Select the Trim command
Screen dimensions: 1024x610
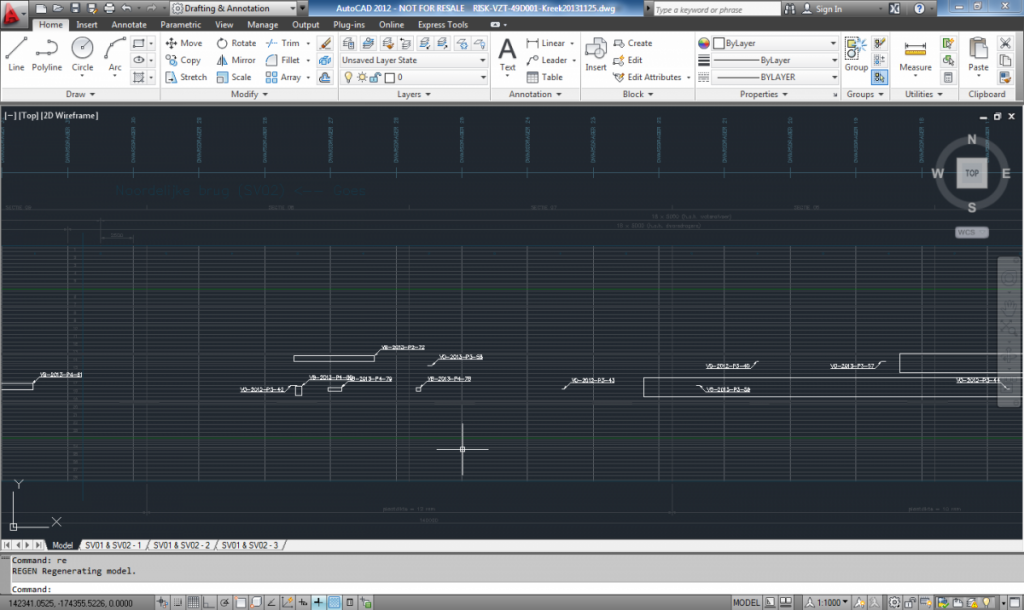click(x=286, y=43)
